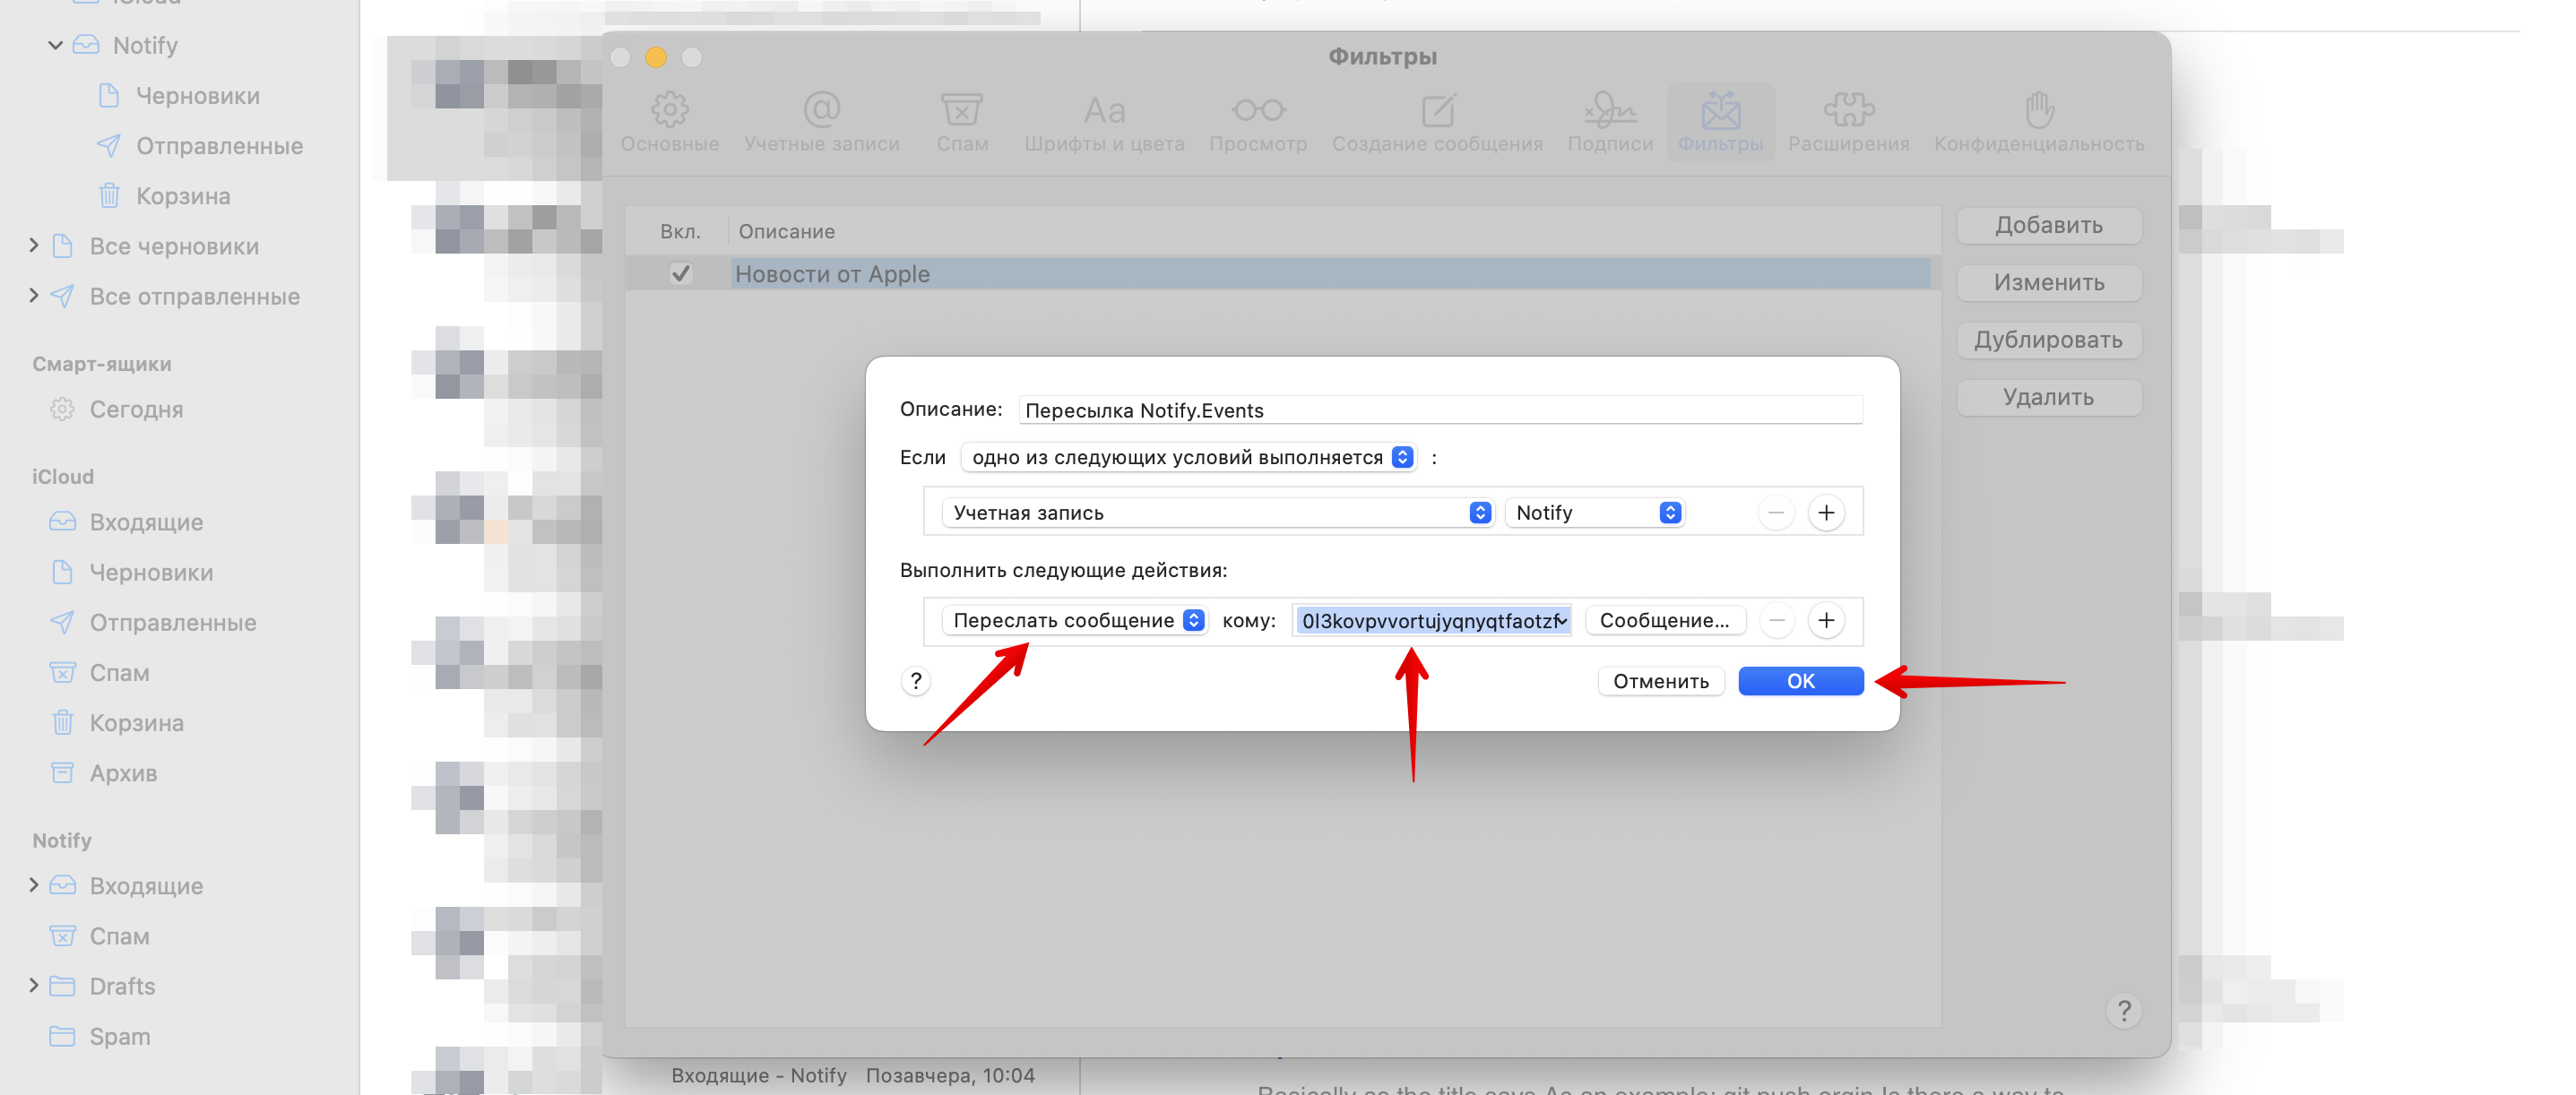The height and width of the screenshot is (1095, 2576).
Task: Confirm the rule with OK
Action: [1800, 681]
